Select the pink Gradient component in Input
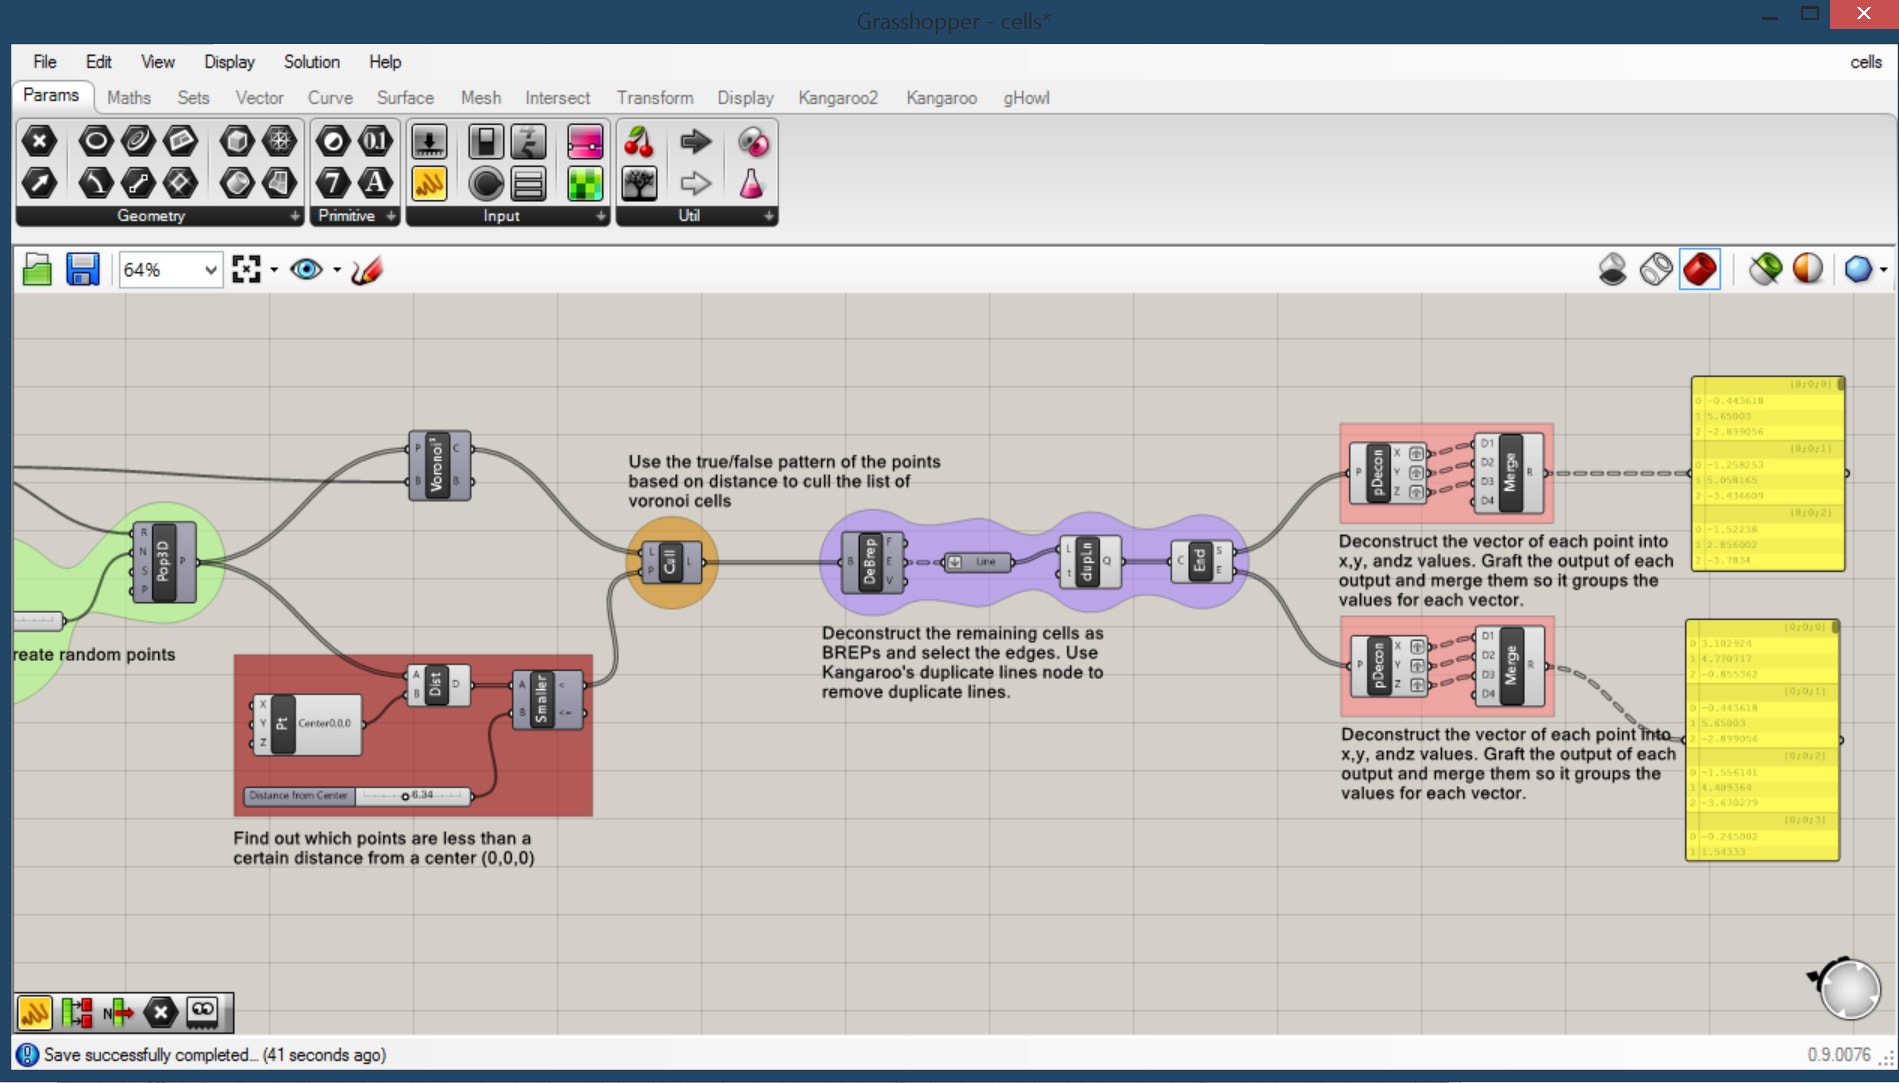The width and height of the screenshot is (1899, 1083). point(585,143)
